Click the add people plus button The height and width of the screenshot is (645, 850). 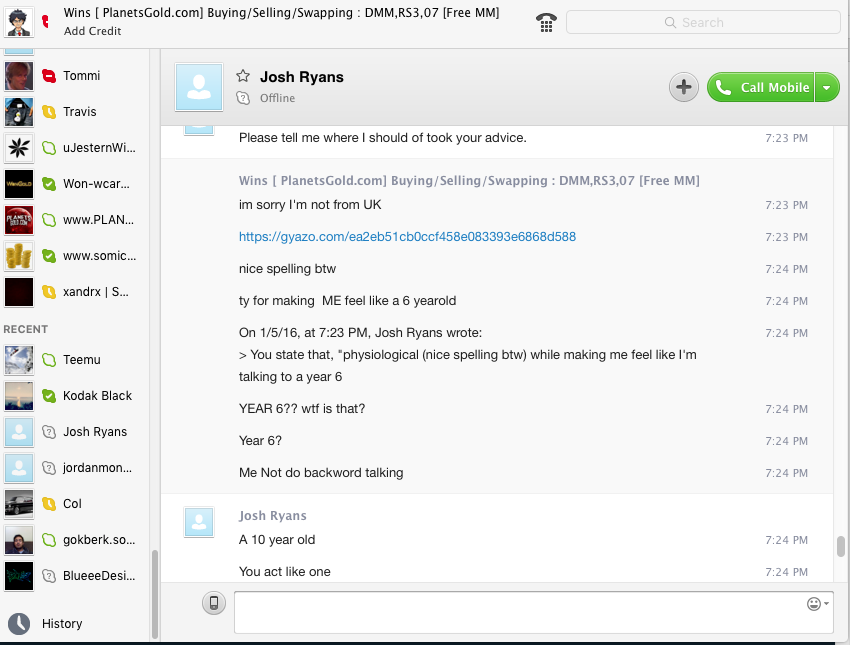[684, 87]
